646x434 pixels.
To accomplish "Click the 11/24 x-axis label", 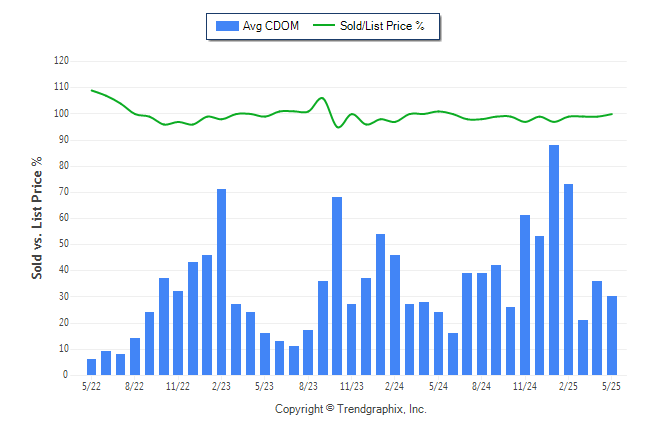I will pos(525,386).
